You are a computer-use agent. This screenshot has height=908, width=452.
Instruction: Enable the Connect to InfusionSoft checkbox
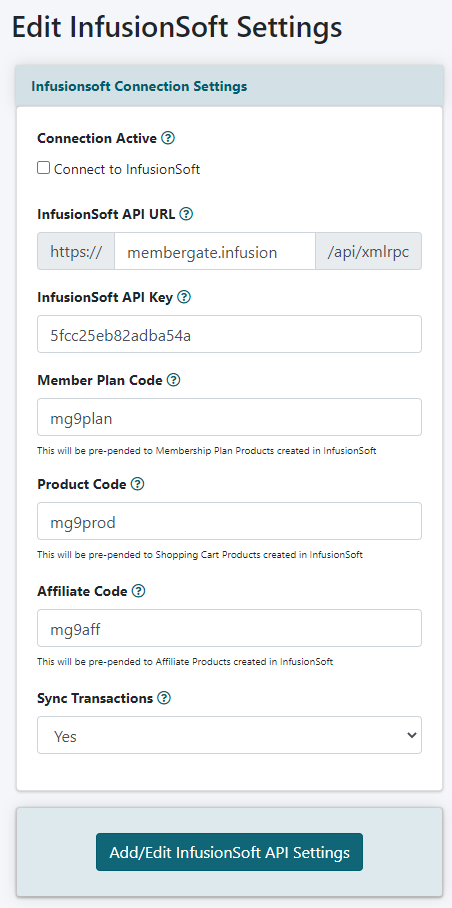(43, 168)
